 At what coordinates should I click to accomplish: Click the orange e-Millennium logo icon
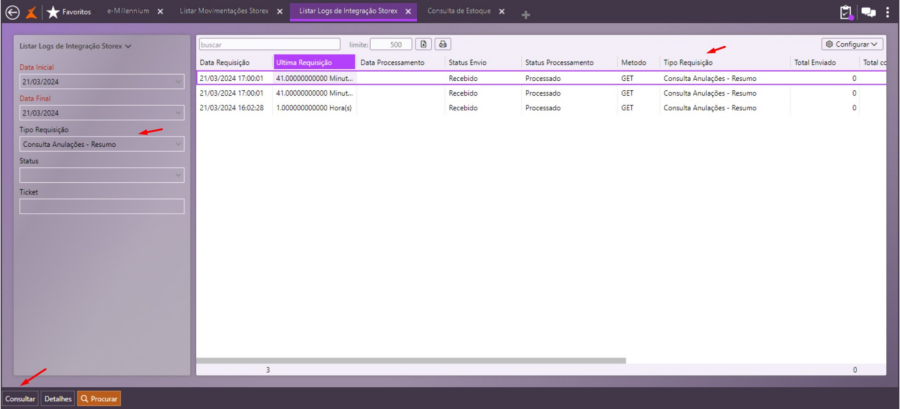pyautogui.click(x=32, y=12)
